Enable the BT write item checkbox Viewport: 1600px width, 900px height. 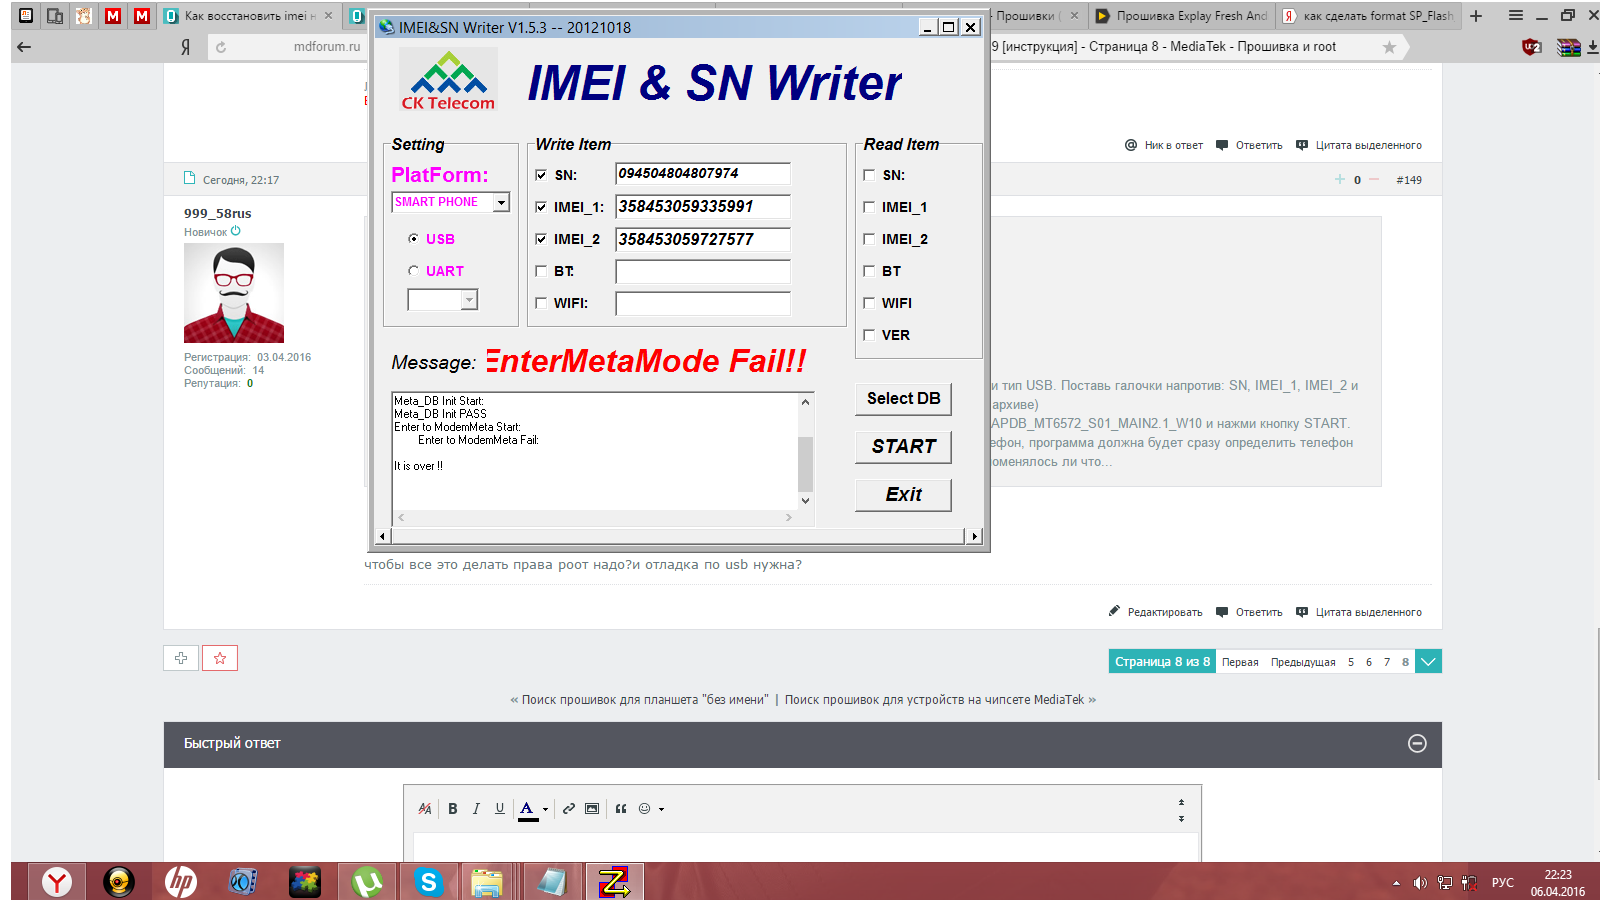(541, 271)
